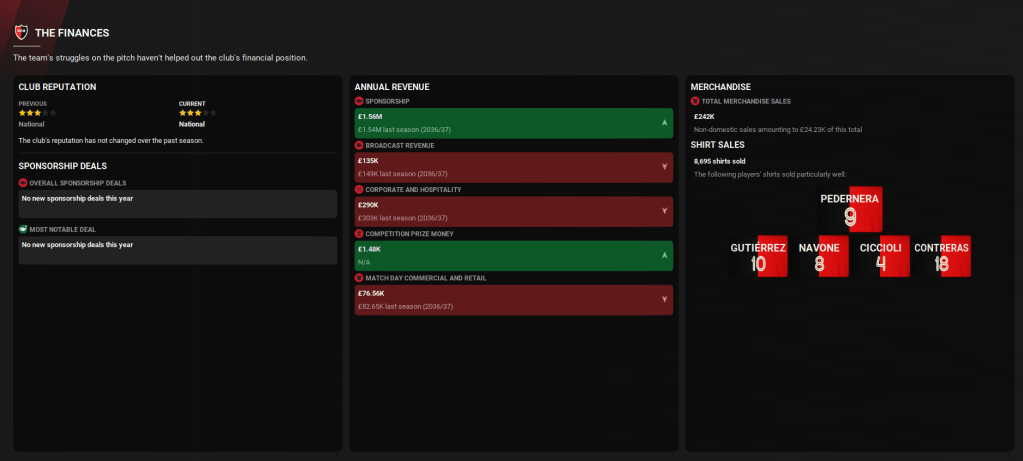This screenshot has height=461, width=1023.
Task: Expand the Broadcast Revenue down arrow
Action: coord(664,167)
